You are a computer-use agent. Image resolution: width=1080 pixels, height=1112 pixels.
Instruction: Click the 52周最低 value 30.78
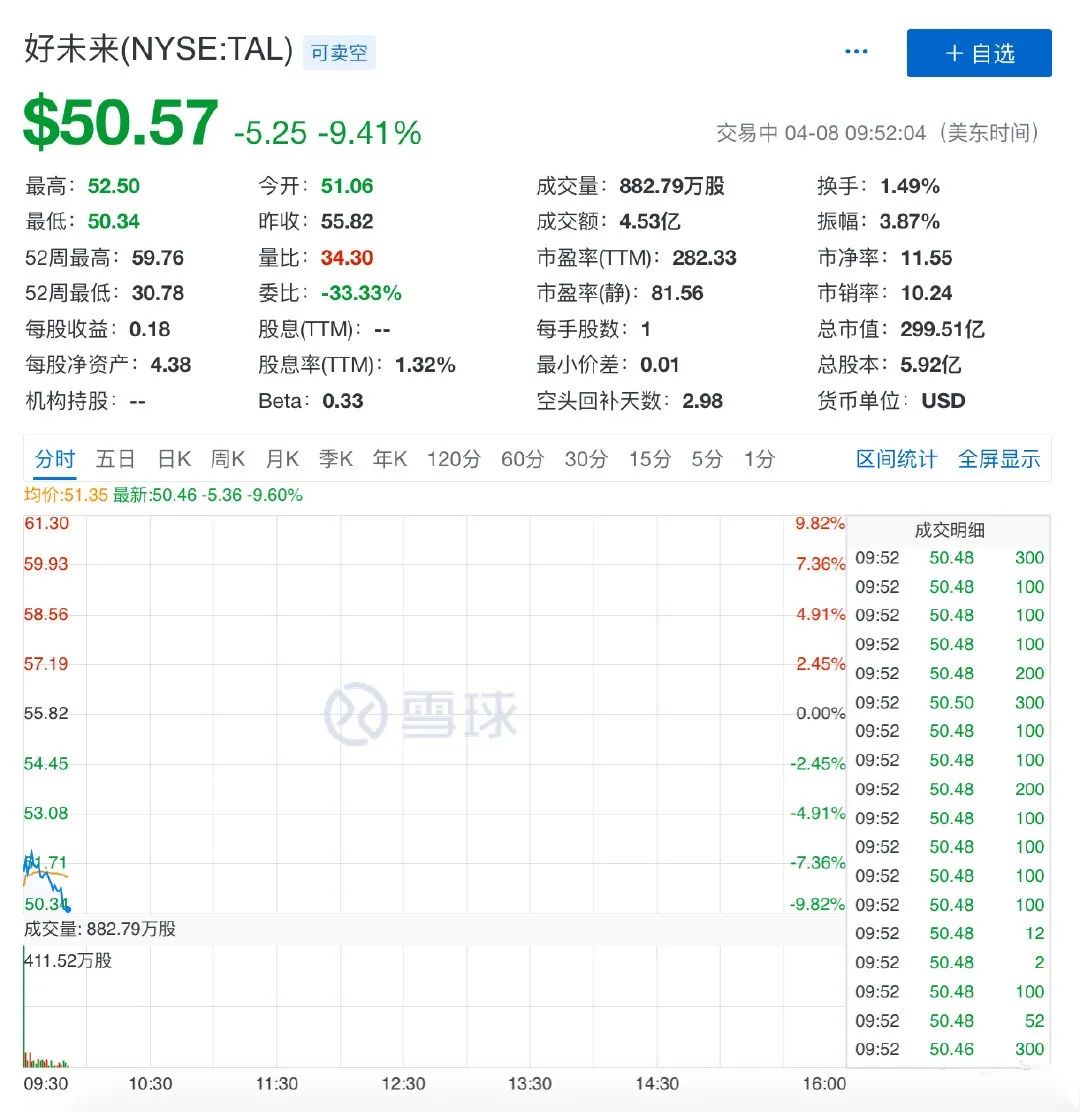click(157, 294)
